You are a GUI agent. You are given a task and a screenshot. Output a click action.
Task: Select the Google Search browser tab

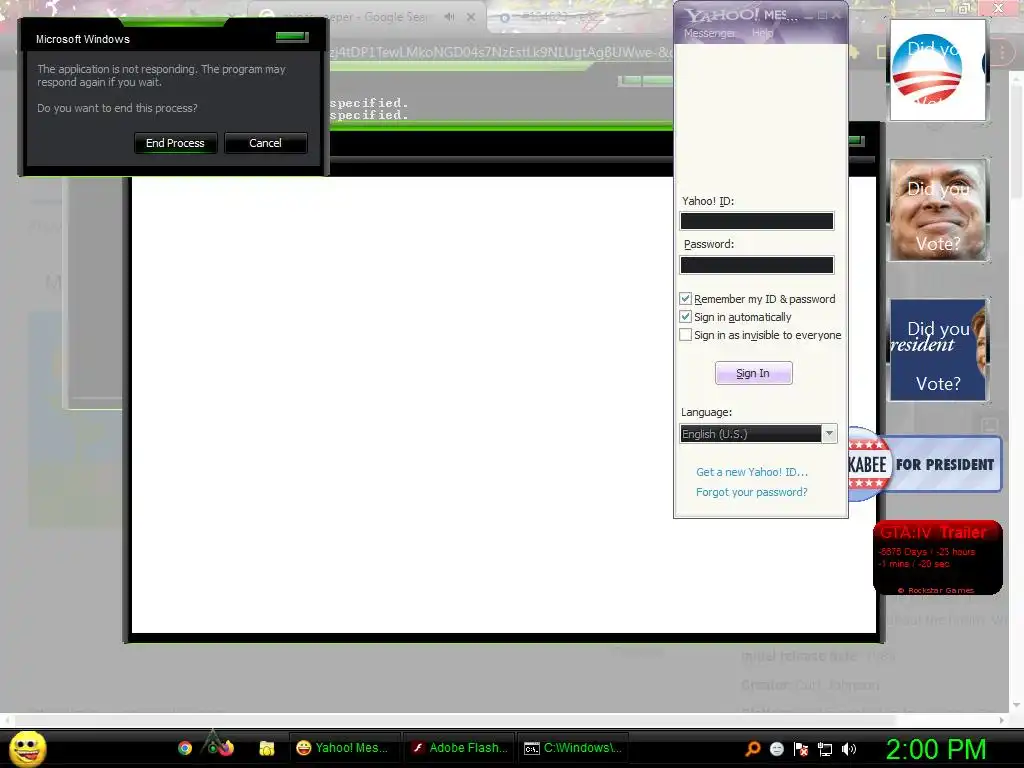[x=366, y=17]
